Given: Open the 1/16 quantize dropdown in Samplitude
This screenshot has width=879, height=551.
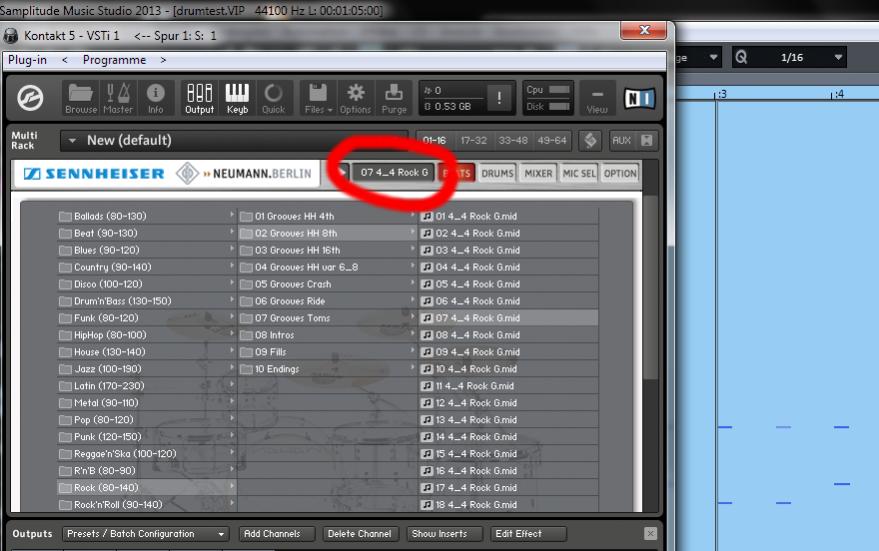Looking at the screenshot, I should coord(838,57).
